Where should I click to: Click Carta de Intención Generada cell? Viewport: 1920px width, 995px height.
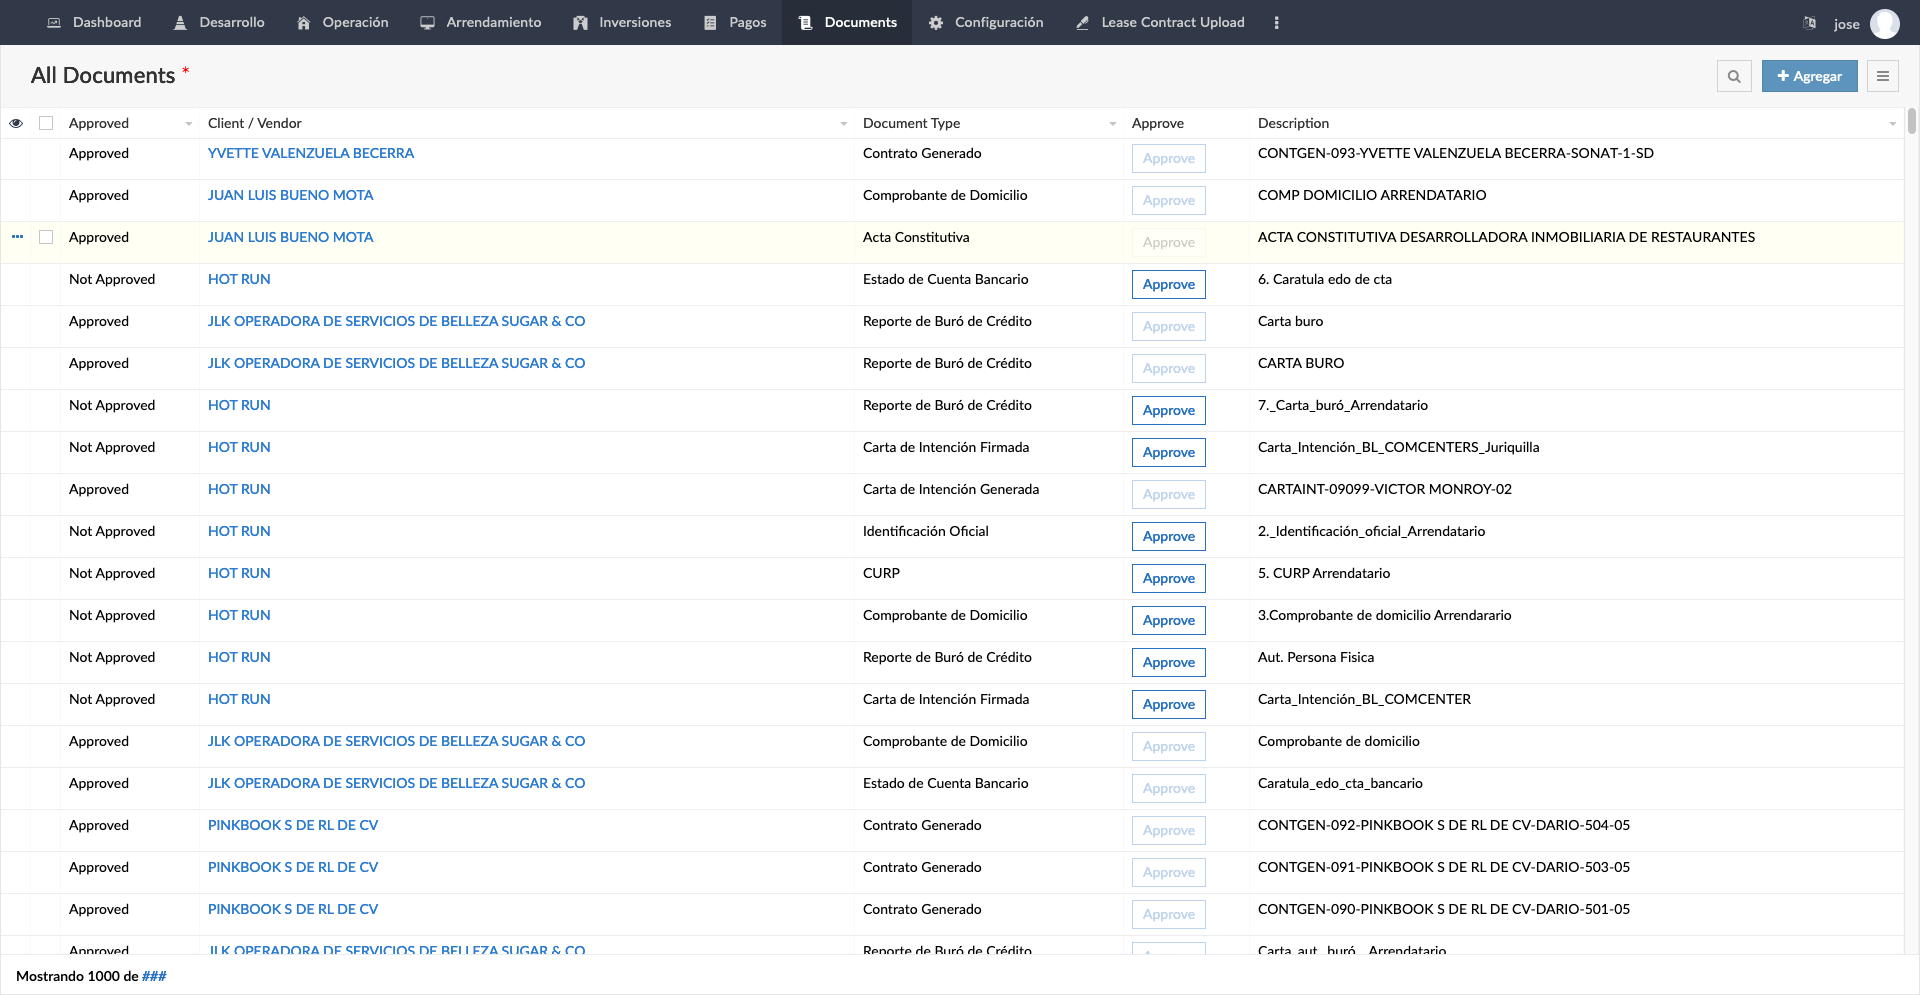[950, 489]
